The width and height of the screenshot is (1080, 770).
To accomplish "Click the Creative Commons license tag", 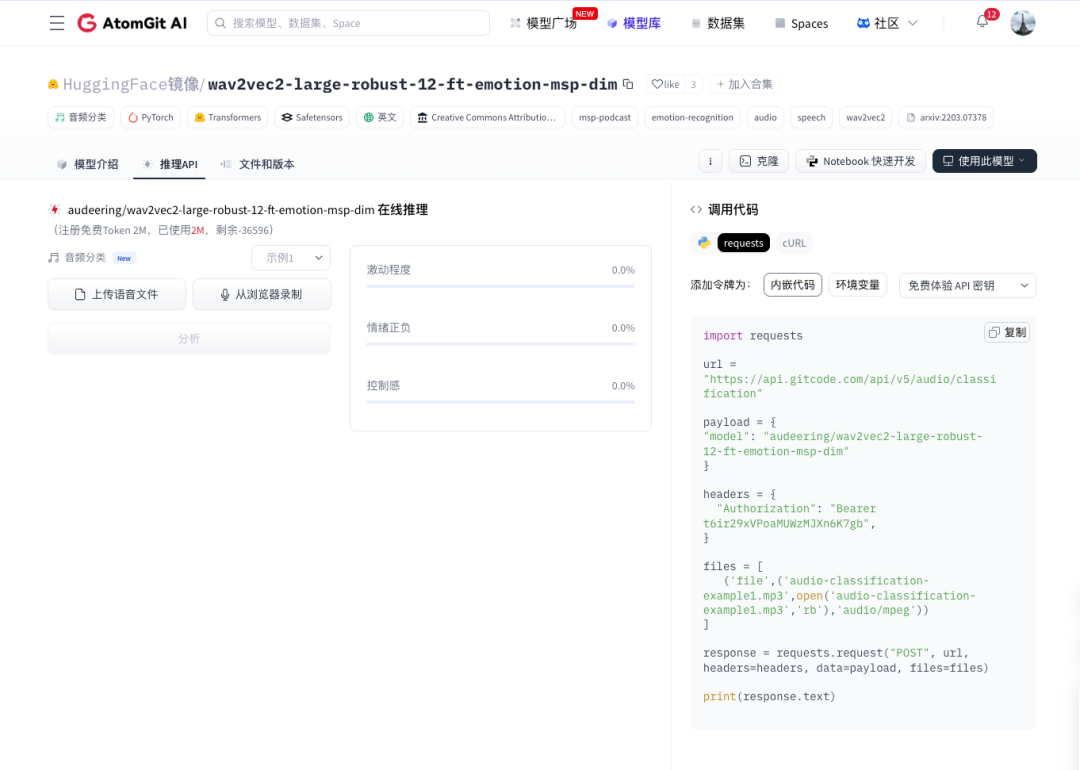I will point(487,117).
